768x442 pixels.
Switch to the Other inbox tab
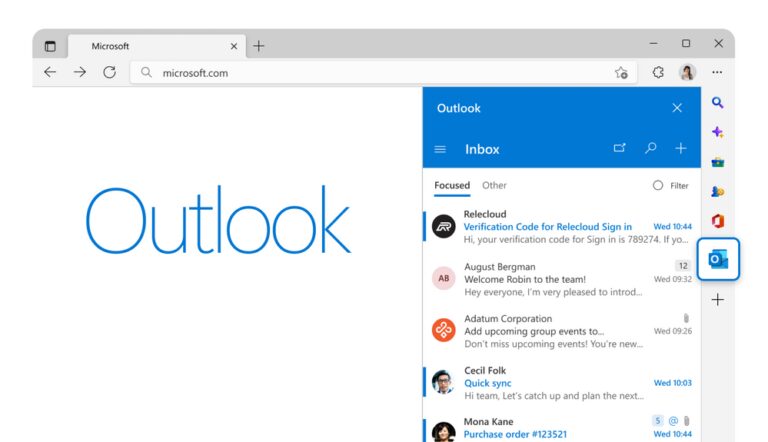pyautogui.click(x=494, y=185)
